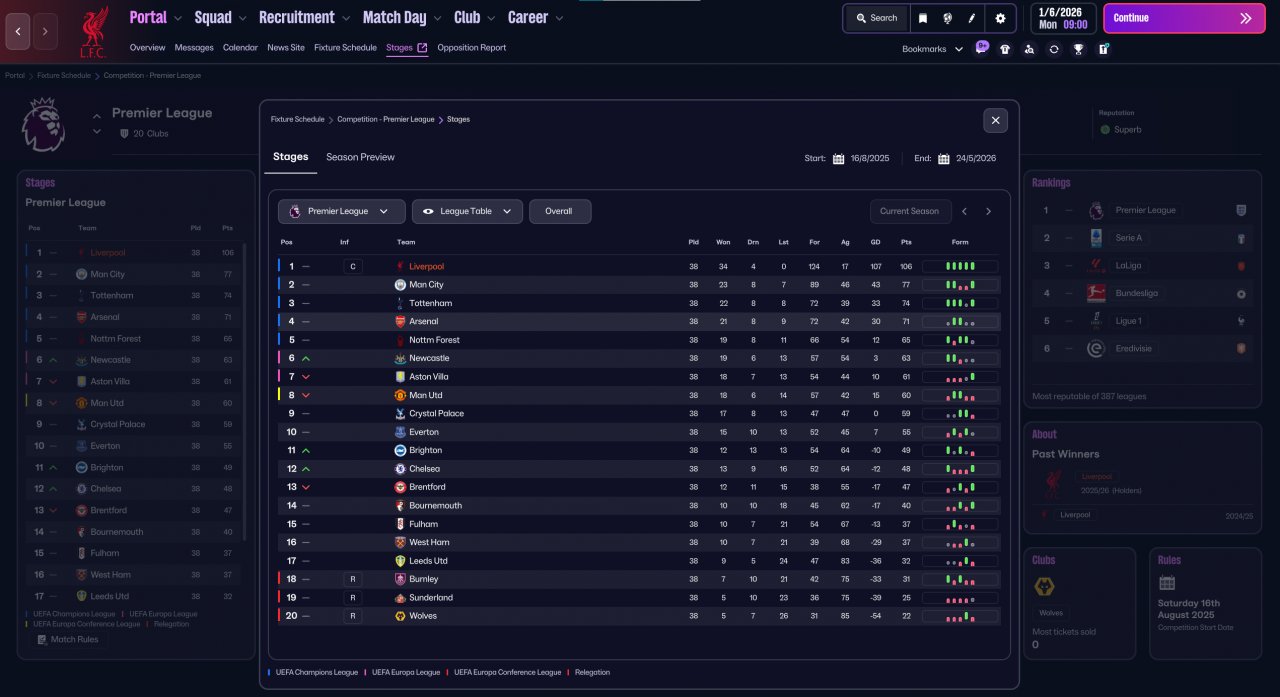
Task: Open the Premier League competition dropdown
Action: click(x=342, y=211)
